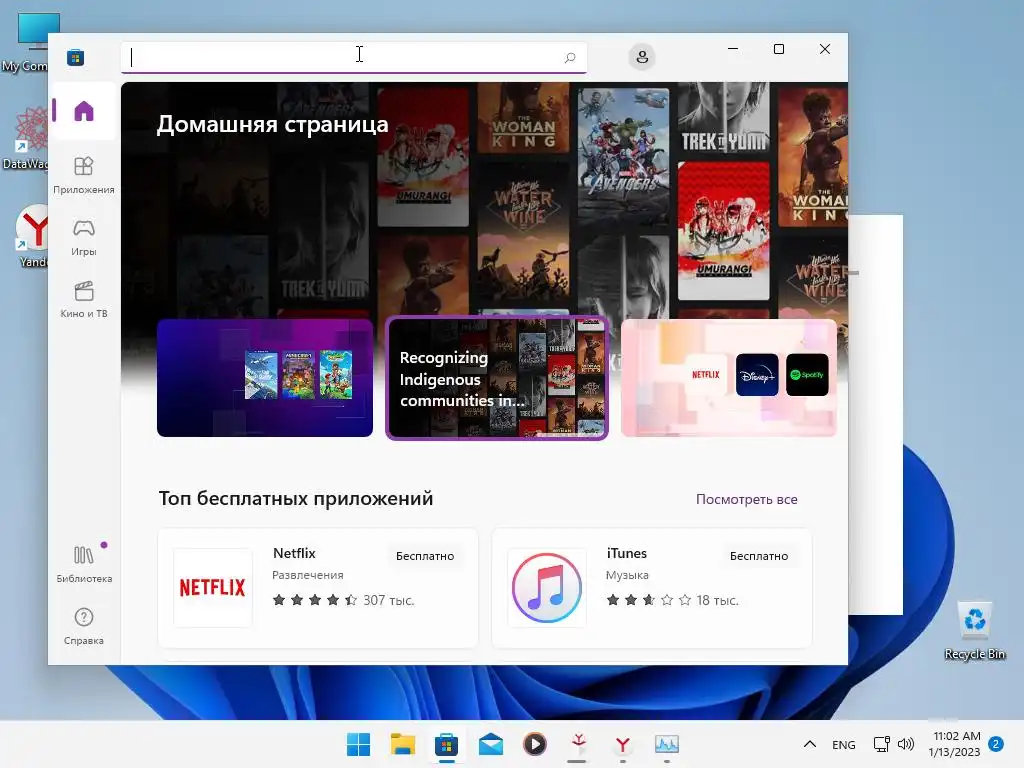
Task: Open the Кино и ТВ section
Action: pyautogui.click(x=84, y=299)
